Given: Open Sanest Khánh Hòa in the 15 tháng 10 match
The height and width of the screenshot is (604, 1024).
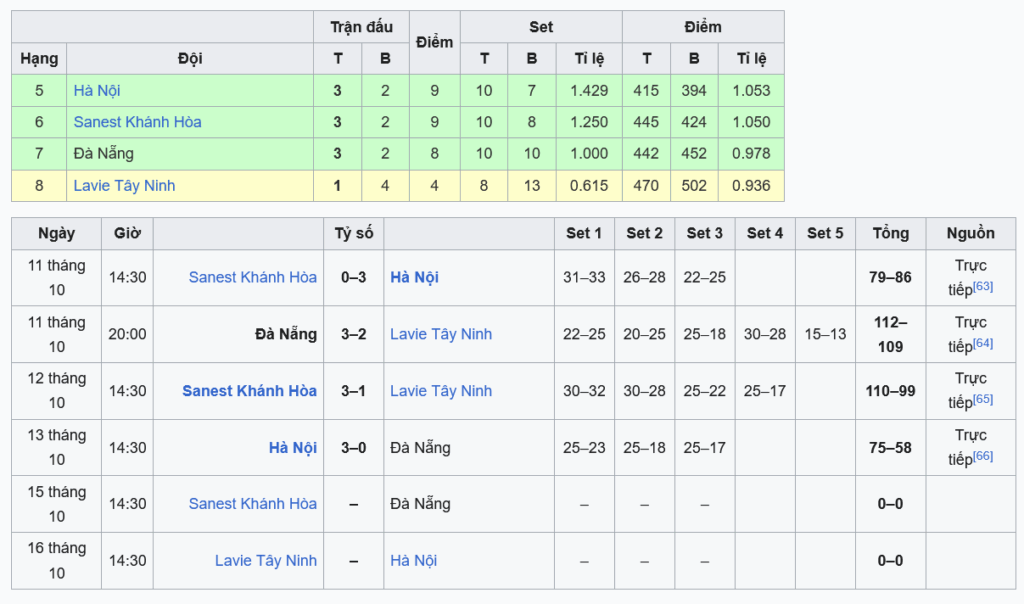Looking at the screenshot, I should (x=252, y=504).
